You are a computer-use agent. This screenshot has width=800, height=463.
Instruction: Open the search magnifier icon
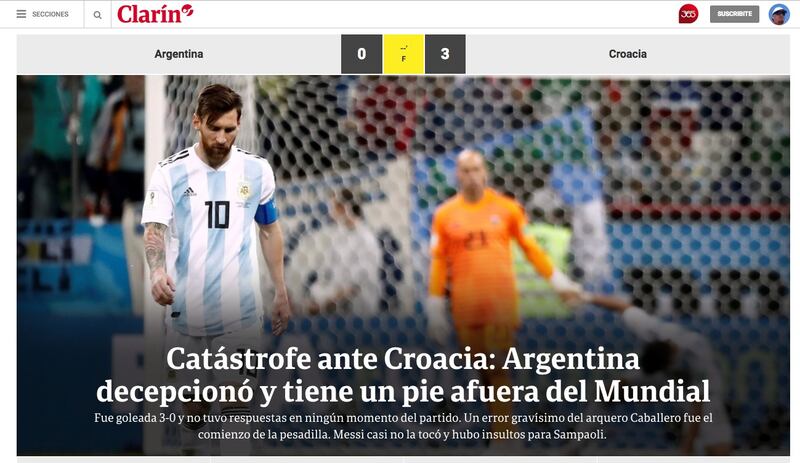[97, 15]
